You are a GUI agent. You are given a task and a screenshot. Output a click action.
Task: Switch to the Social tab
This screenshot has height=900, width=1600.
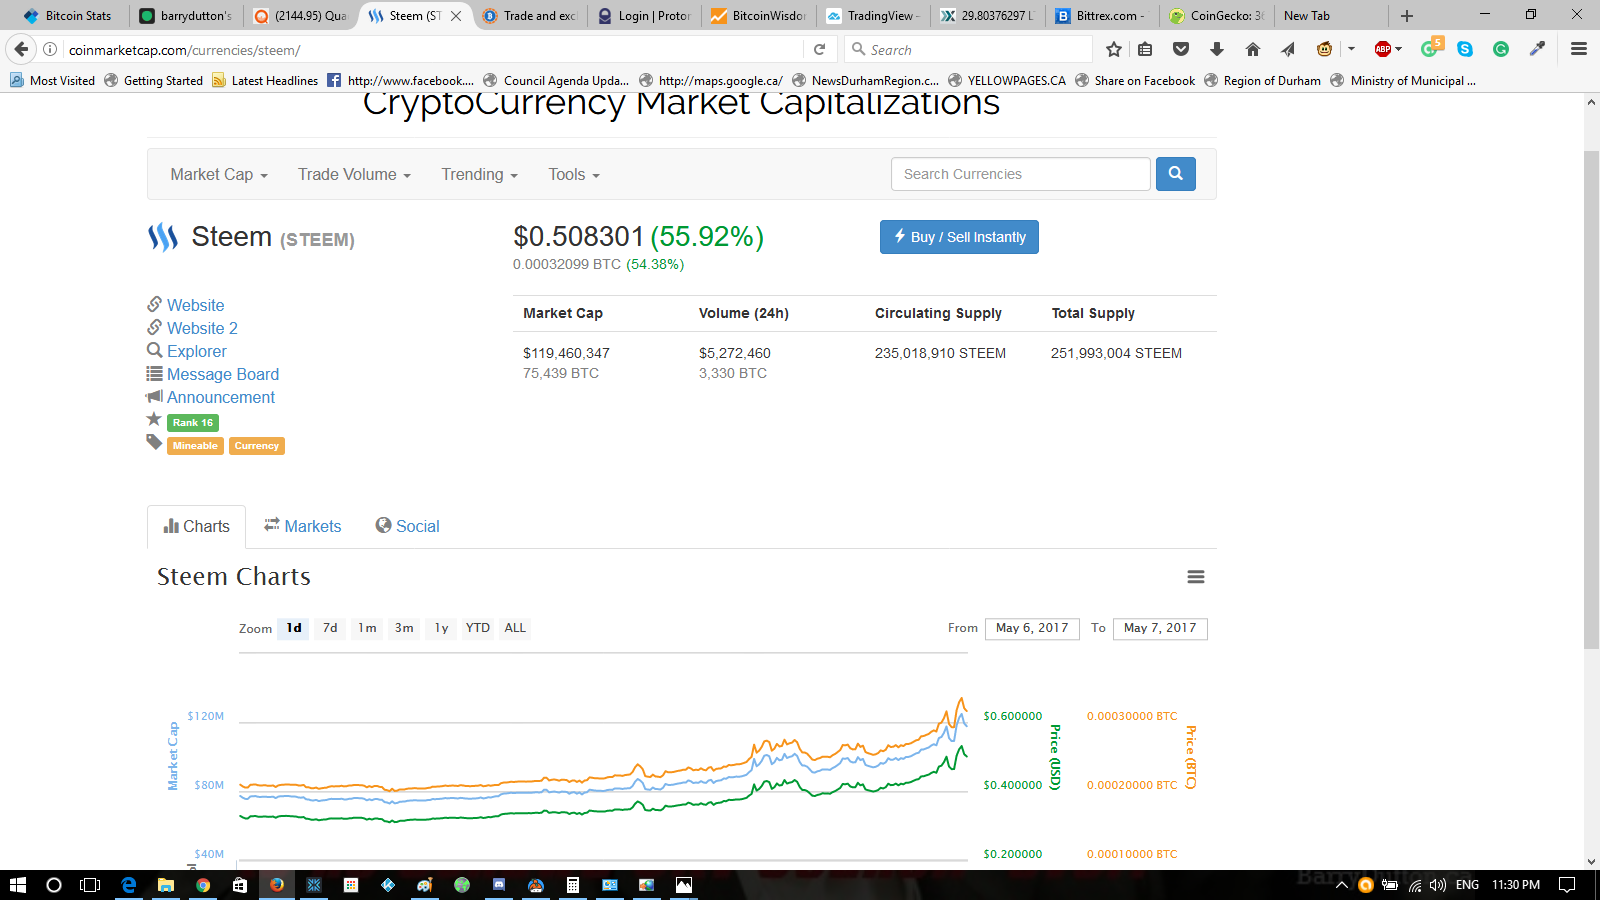coord(407,526)
